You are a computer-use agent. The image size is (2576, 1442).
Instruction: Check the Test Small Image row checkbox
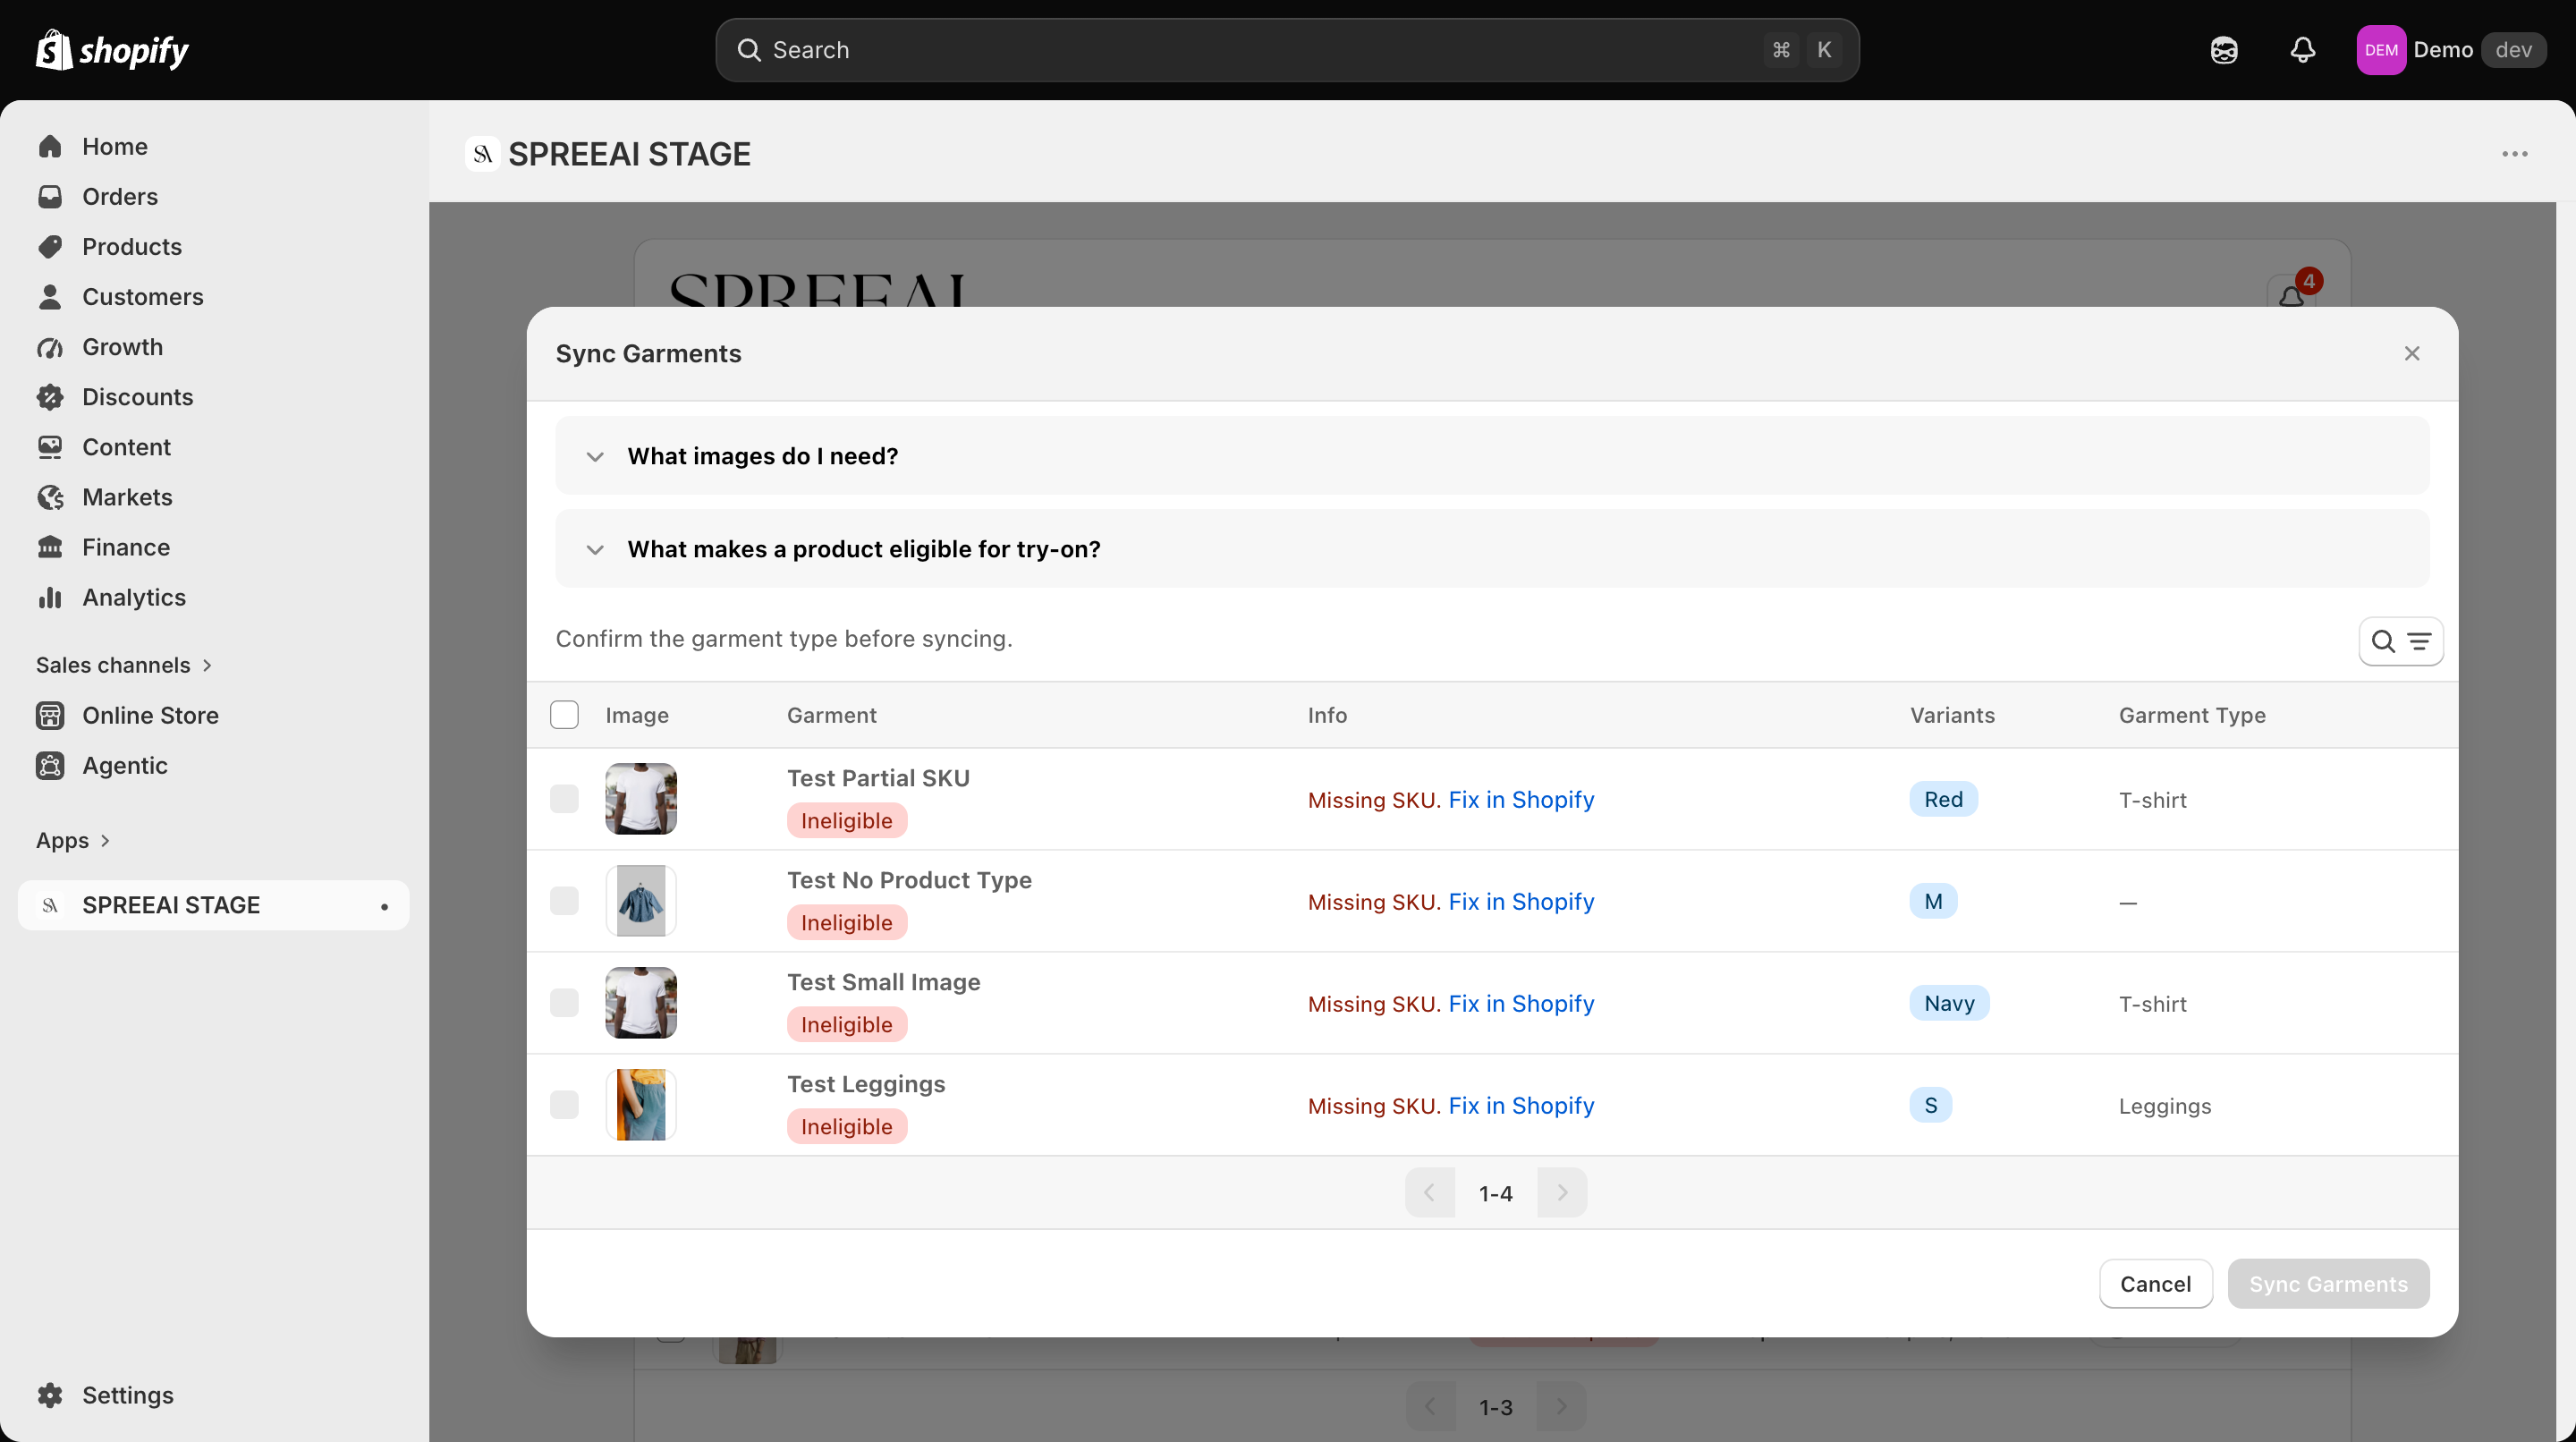tap(564, 1003)
